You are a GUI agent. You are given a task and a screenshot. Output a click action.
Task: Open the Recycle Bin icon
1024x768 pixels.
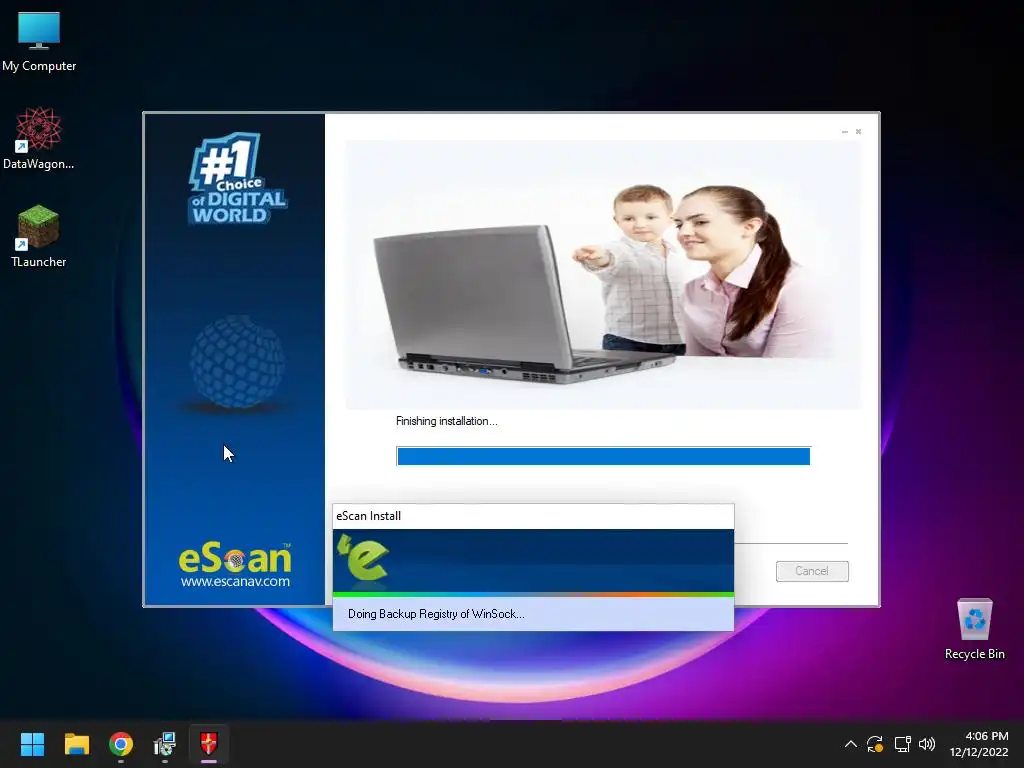pos(974,629)
